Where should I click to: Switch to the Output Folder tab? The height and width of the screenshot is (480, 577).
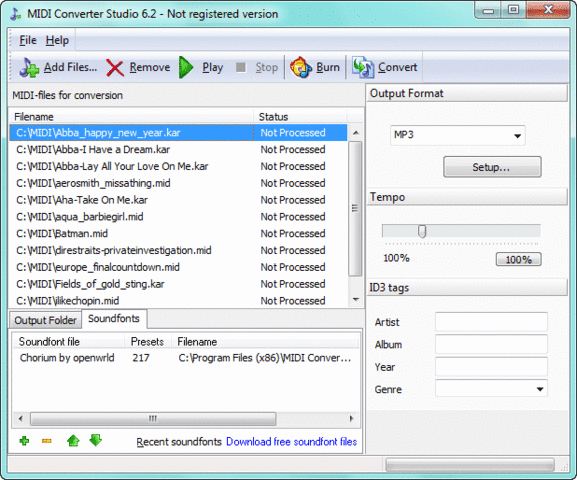[45, 320]
